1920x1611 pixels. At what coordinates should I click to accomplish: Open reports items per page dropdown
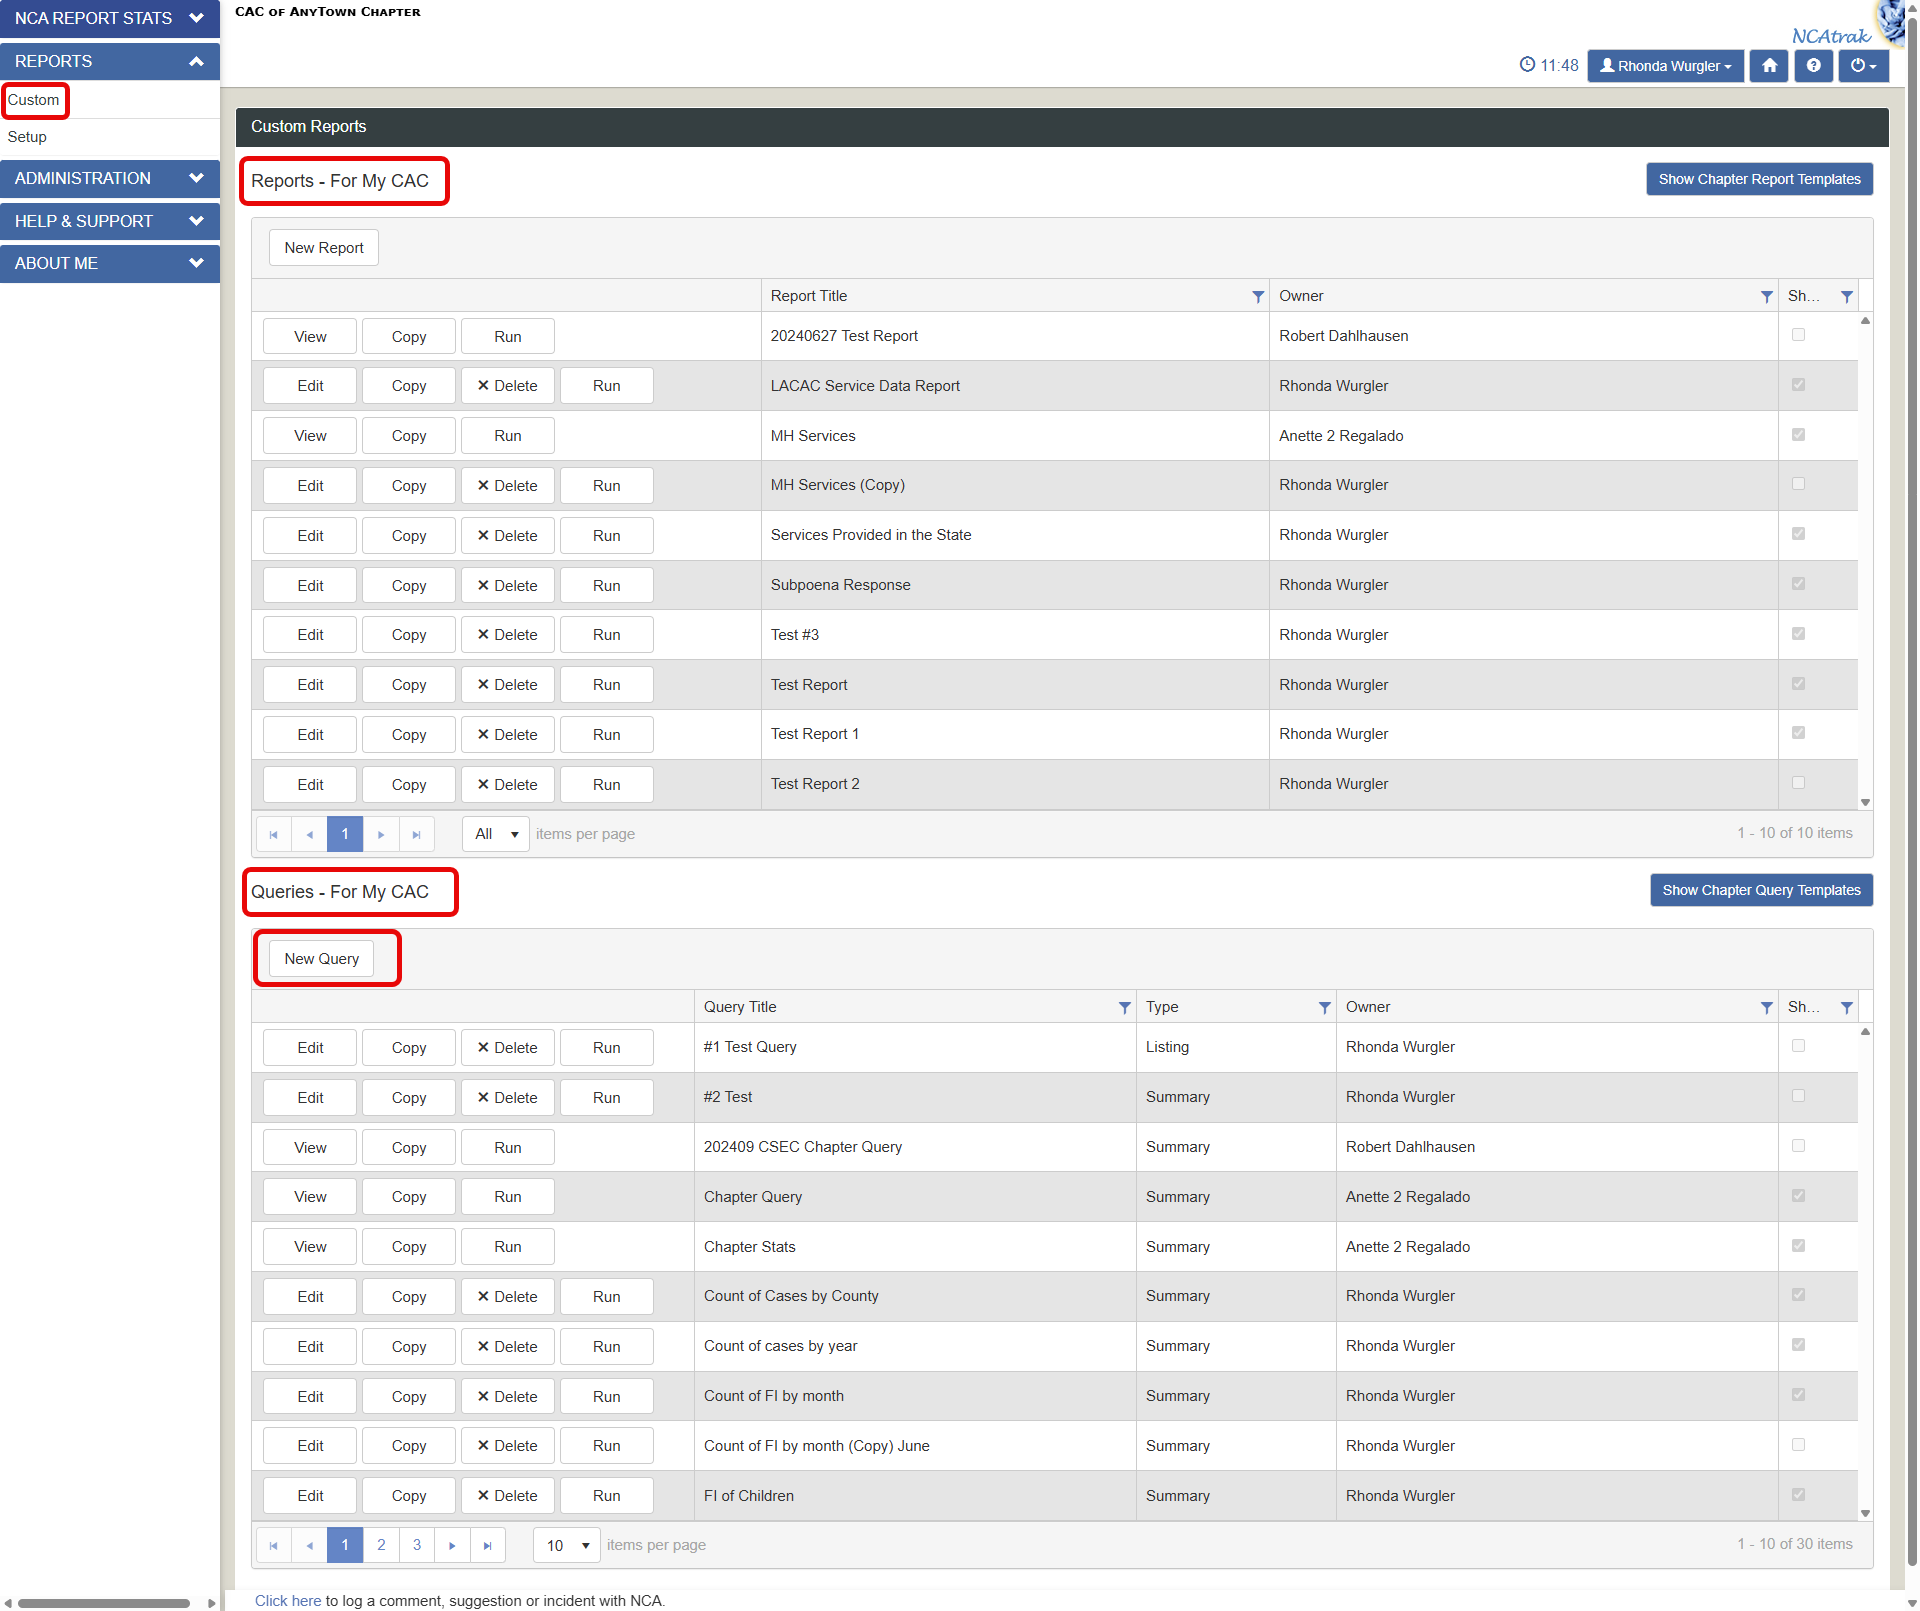(x=497, y=834)
